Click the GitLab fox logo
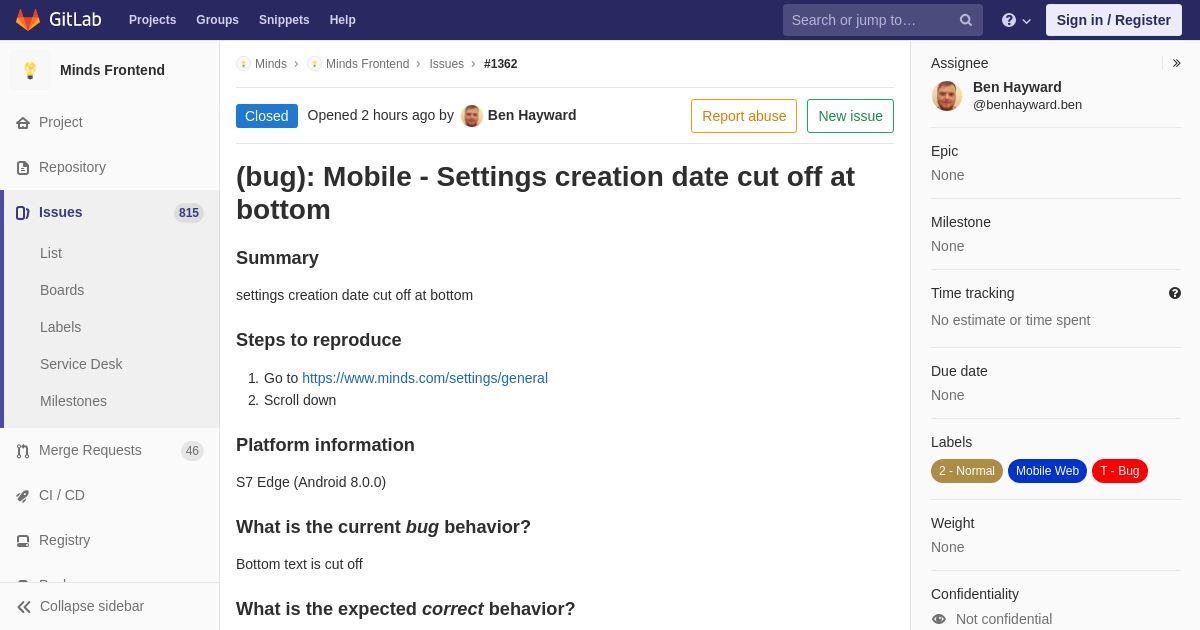The height and width of the screenshot is (630, 1200). (x=28, y=20)
